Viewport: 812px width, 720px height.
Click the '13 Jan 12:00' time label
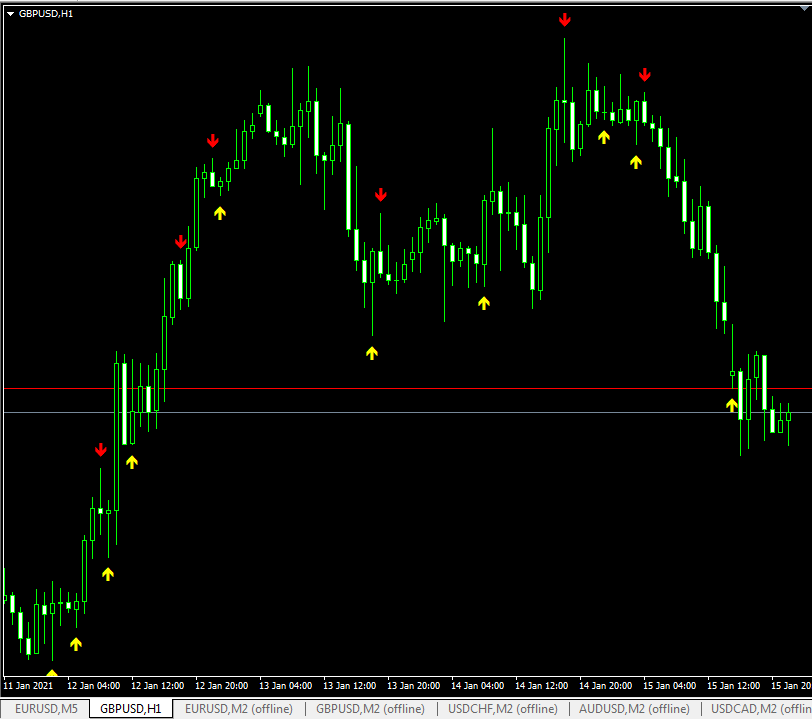click(350, 686)
